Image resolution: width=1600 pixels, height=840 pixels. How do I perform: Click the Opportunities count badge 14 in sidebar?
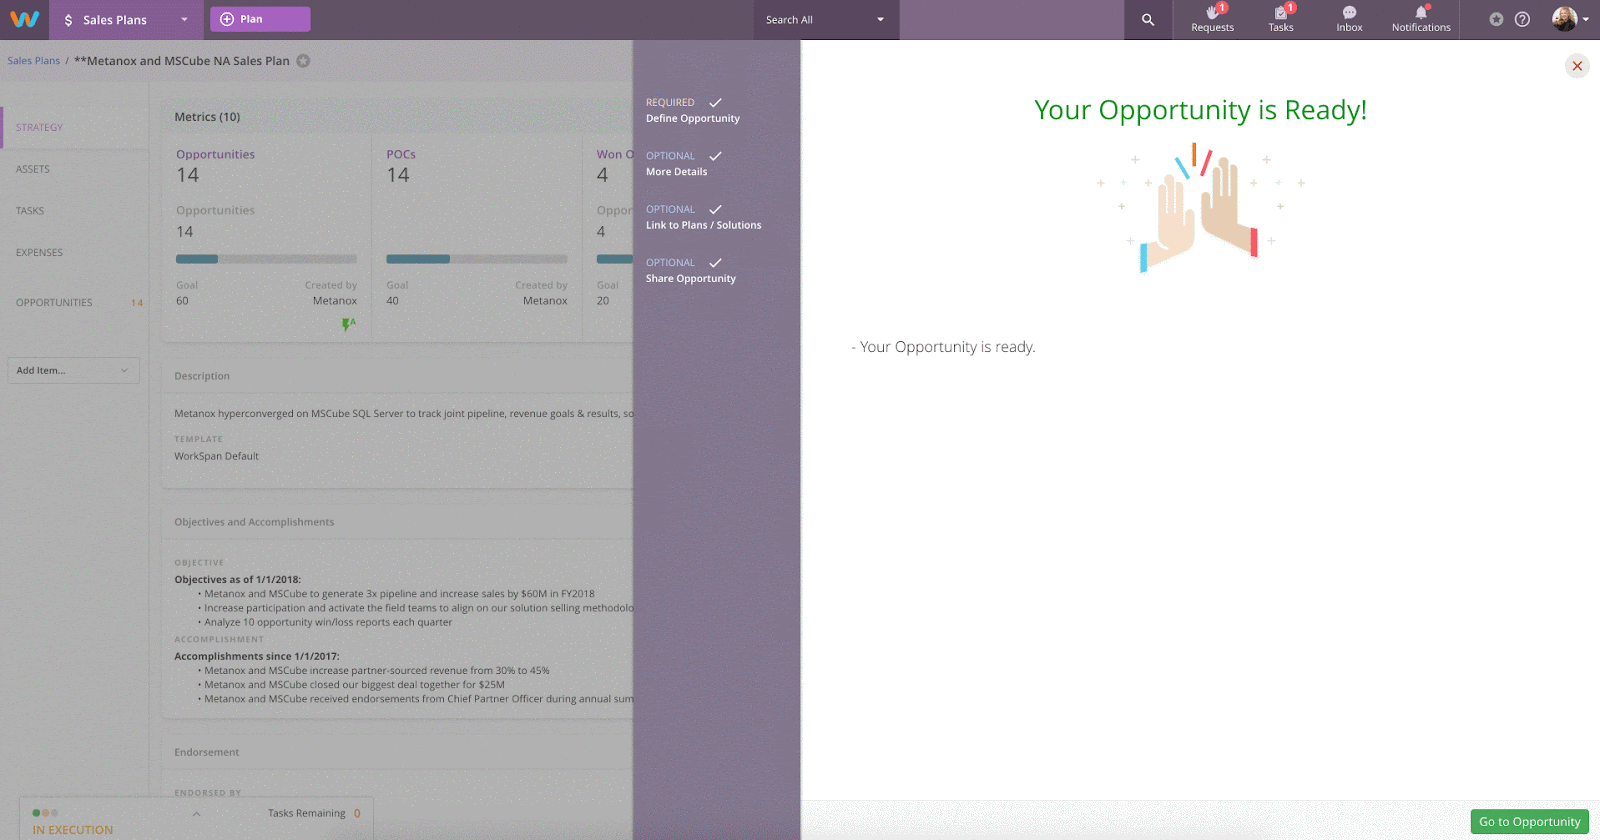pos(137,303)
